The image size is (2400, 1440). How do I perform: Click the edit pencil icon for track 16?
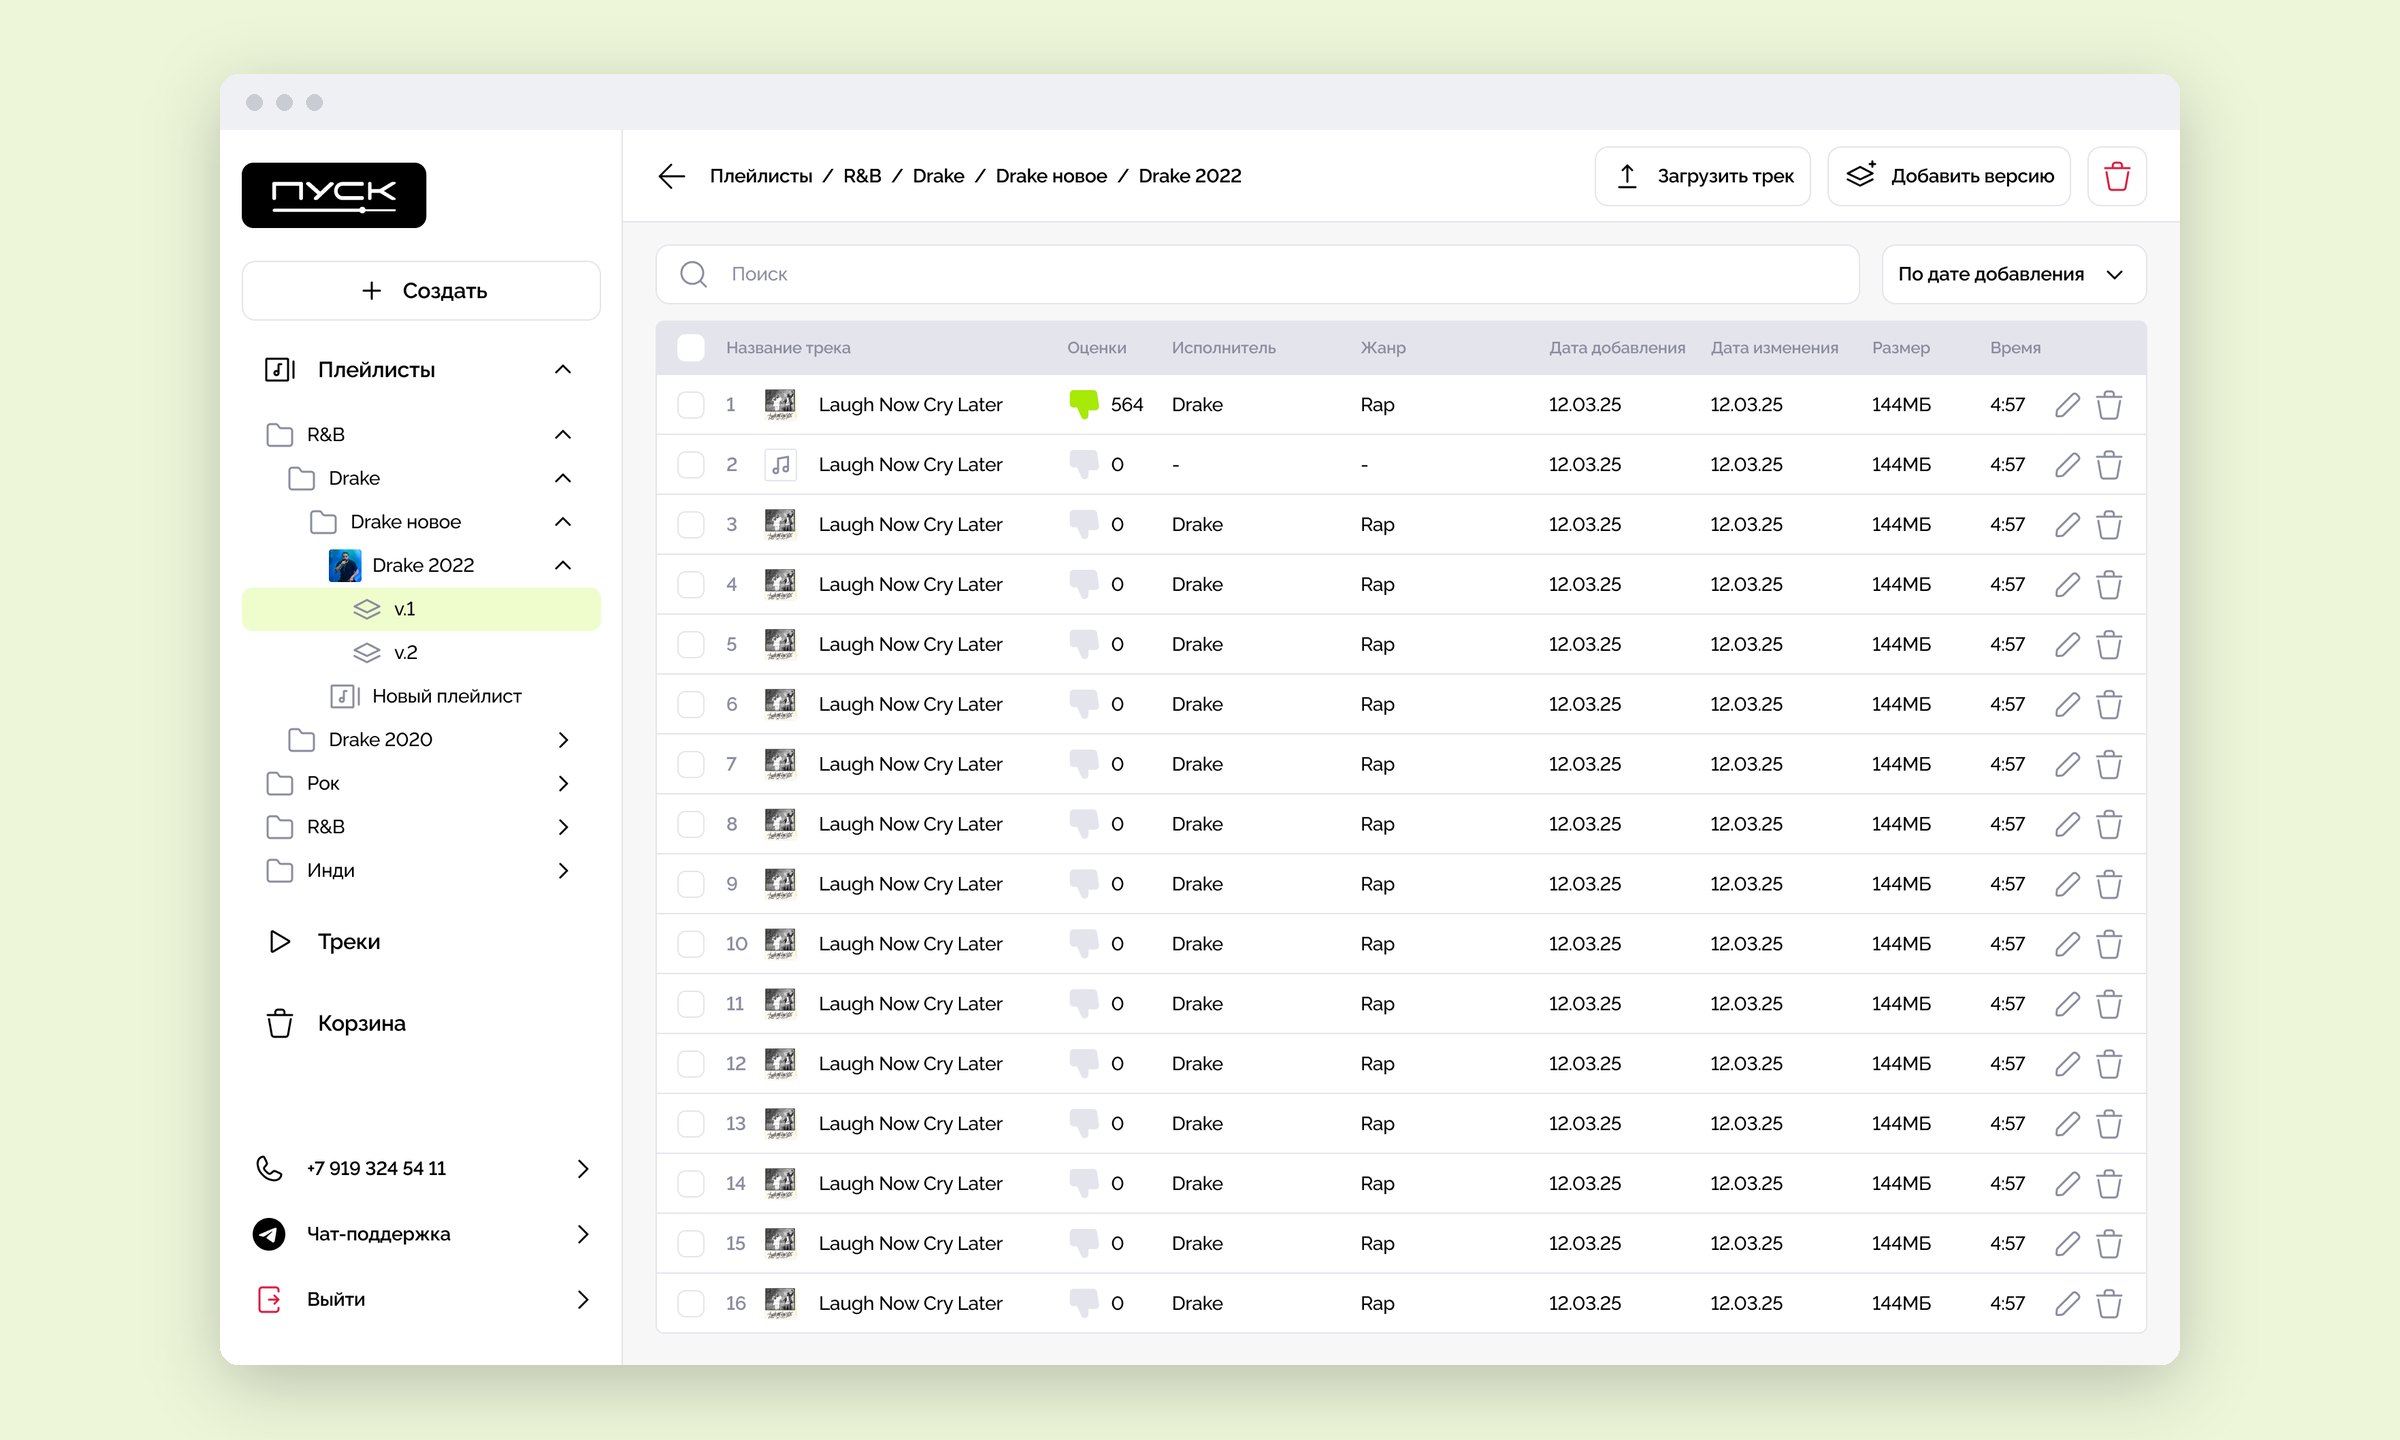(x=2067, y=1304)
